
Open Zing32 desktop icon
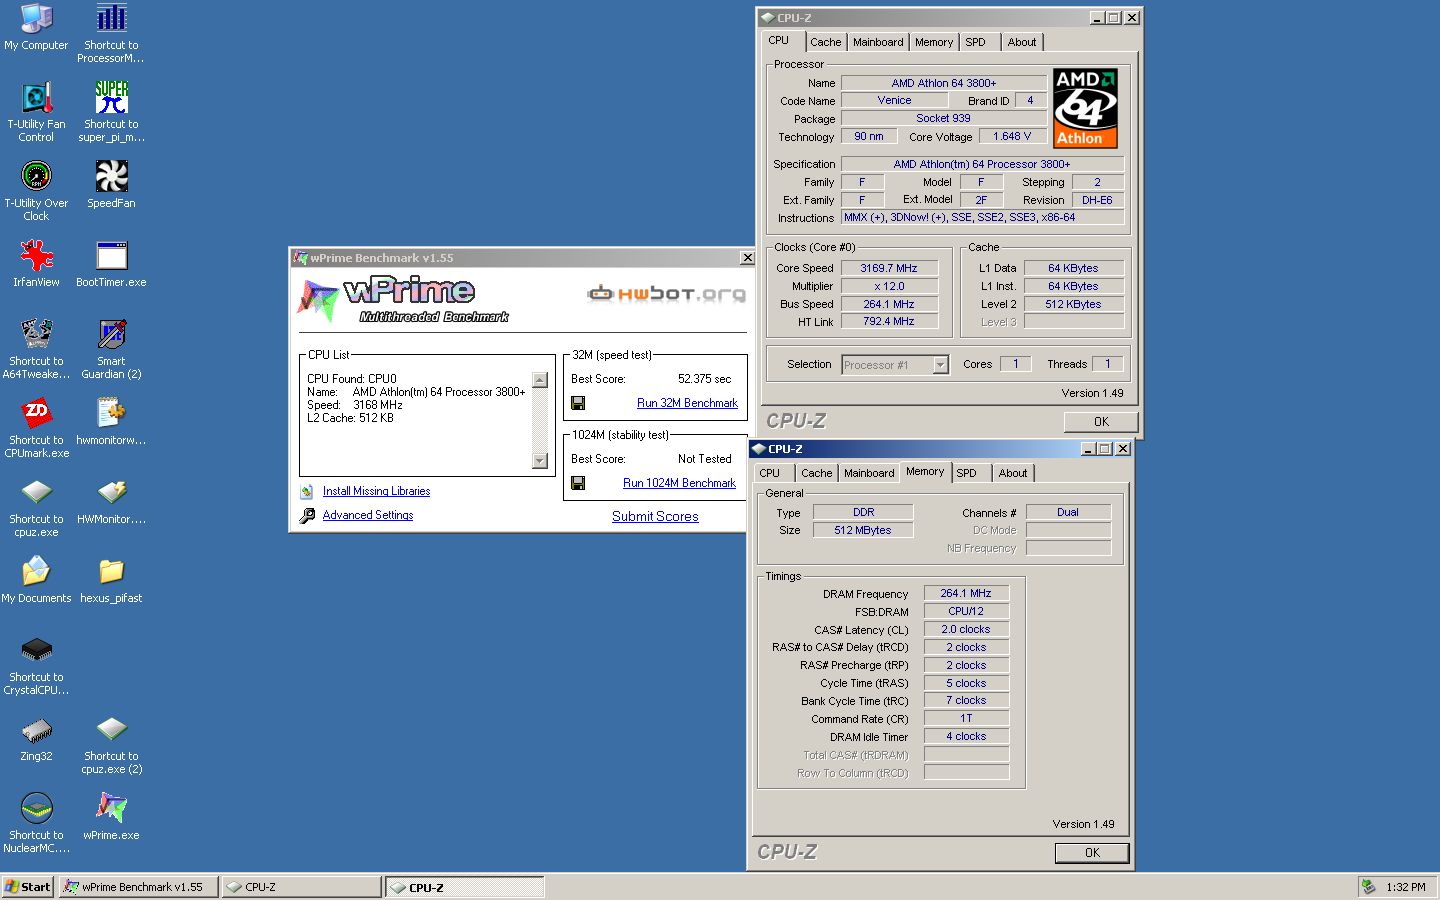coord(36,729)
